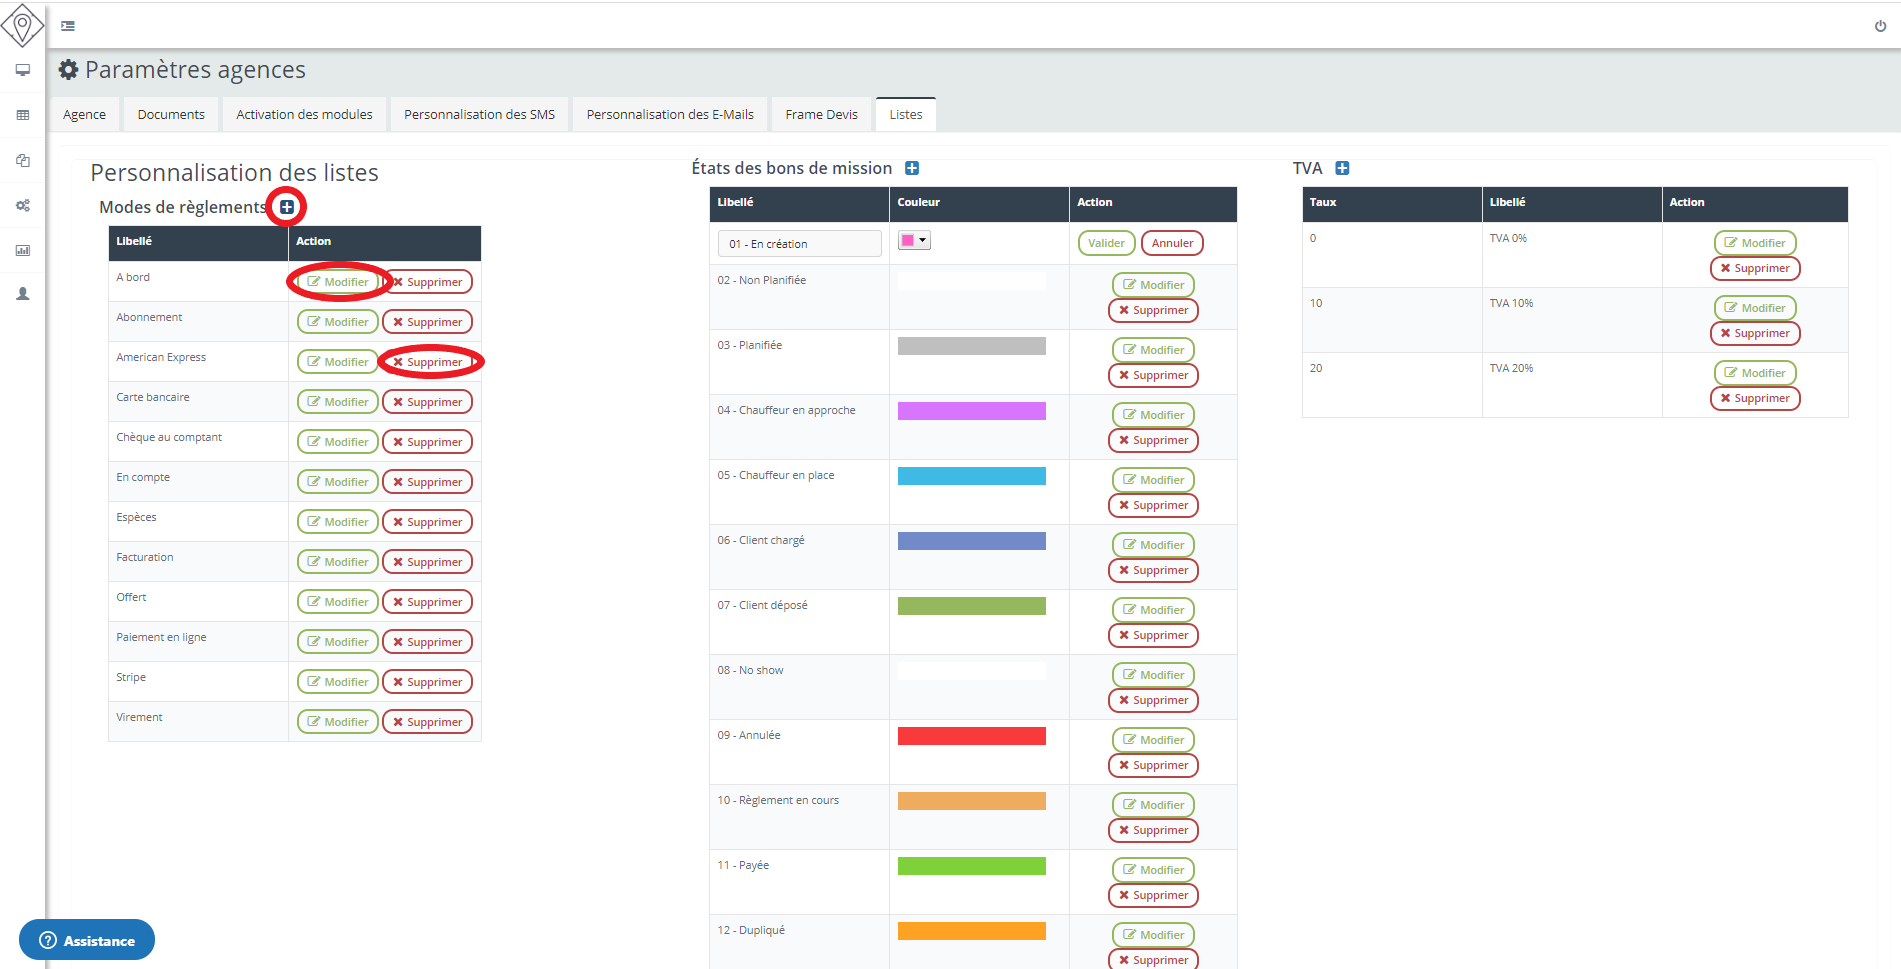1901x969 pixels.
Task: Click Annuler to cancel state editing
Action: [x=1172, y=243]
